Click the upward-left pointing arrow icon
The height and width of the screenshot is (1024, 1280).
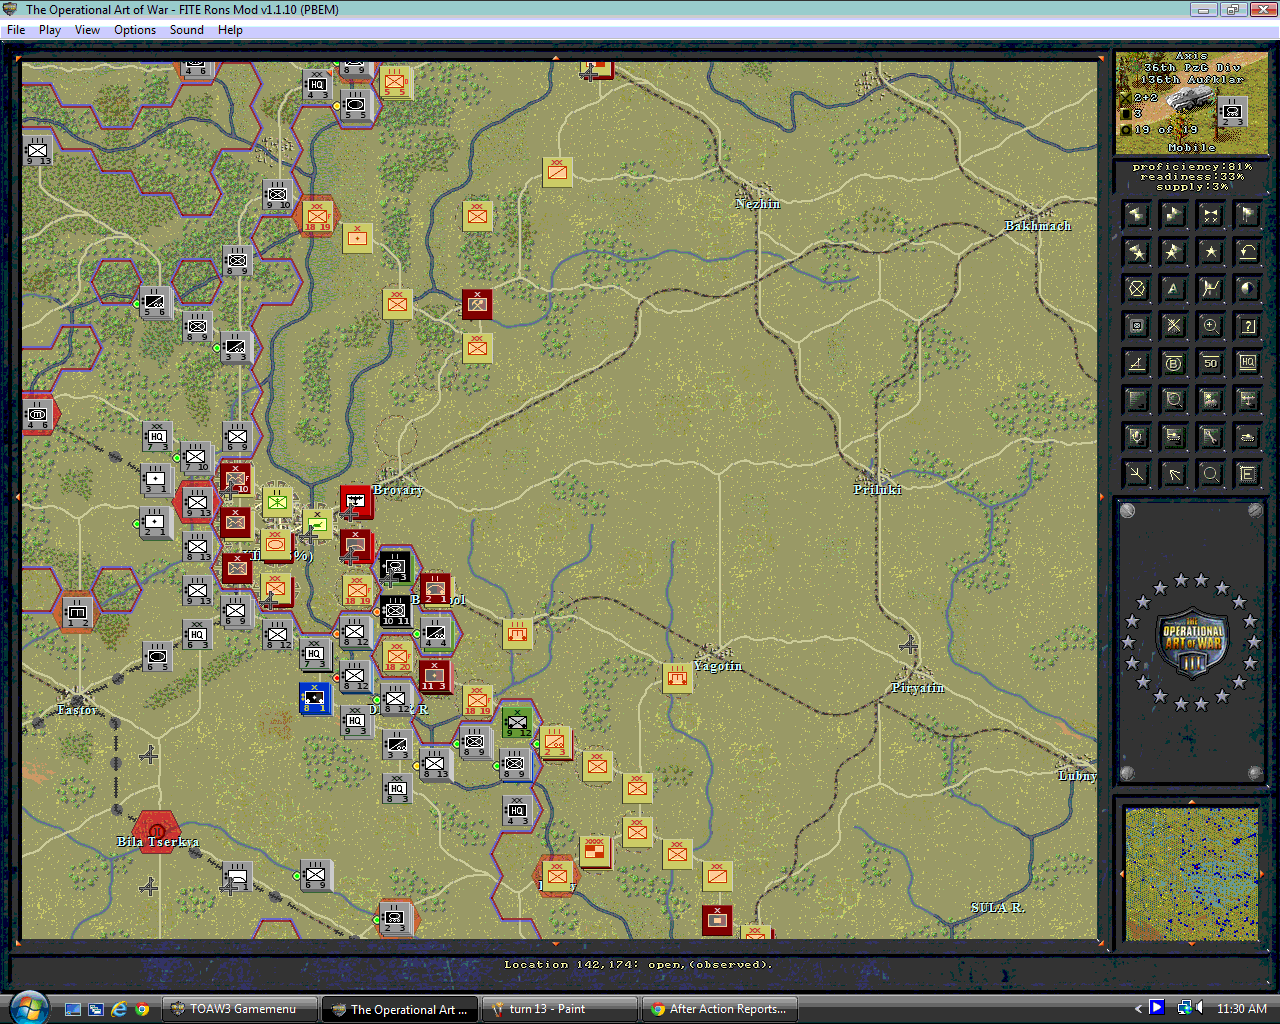tap(1173, 474)
